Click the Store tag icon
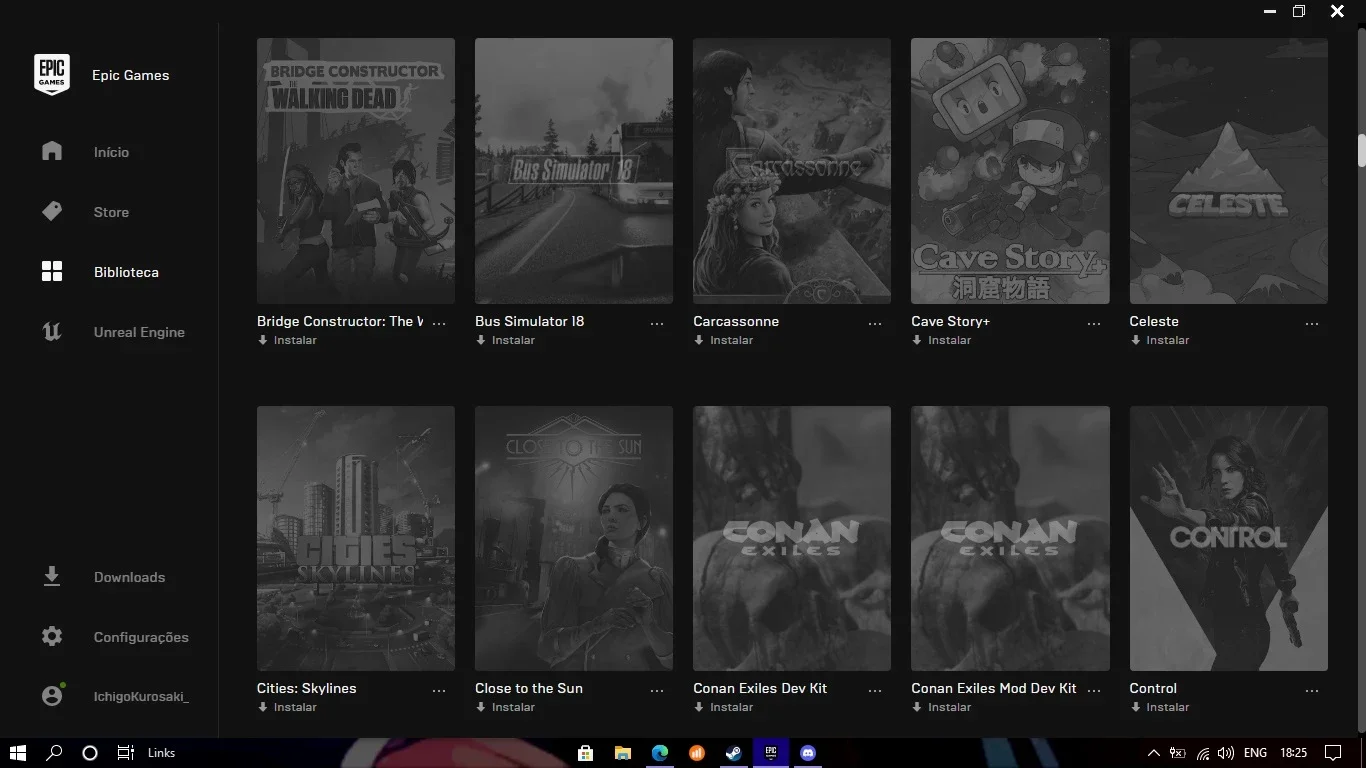Screen dimensions: 1366x768 52,211
